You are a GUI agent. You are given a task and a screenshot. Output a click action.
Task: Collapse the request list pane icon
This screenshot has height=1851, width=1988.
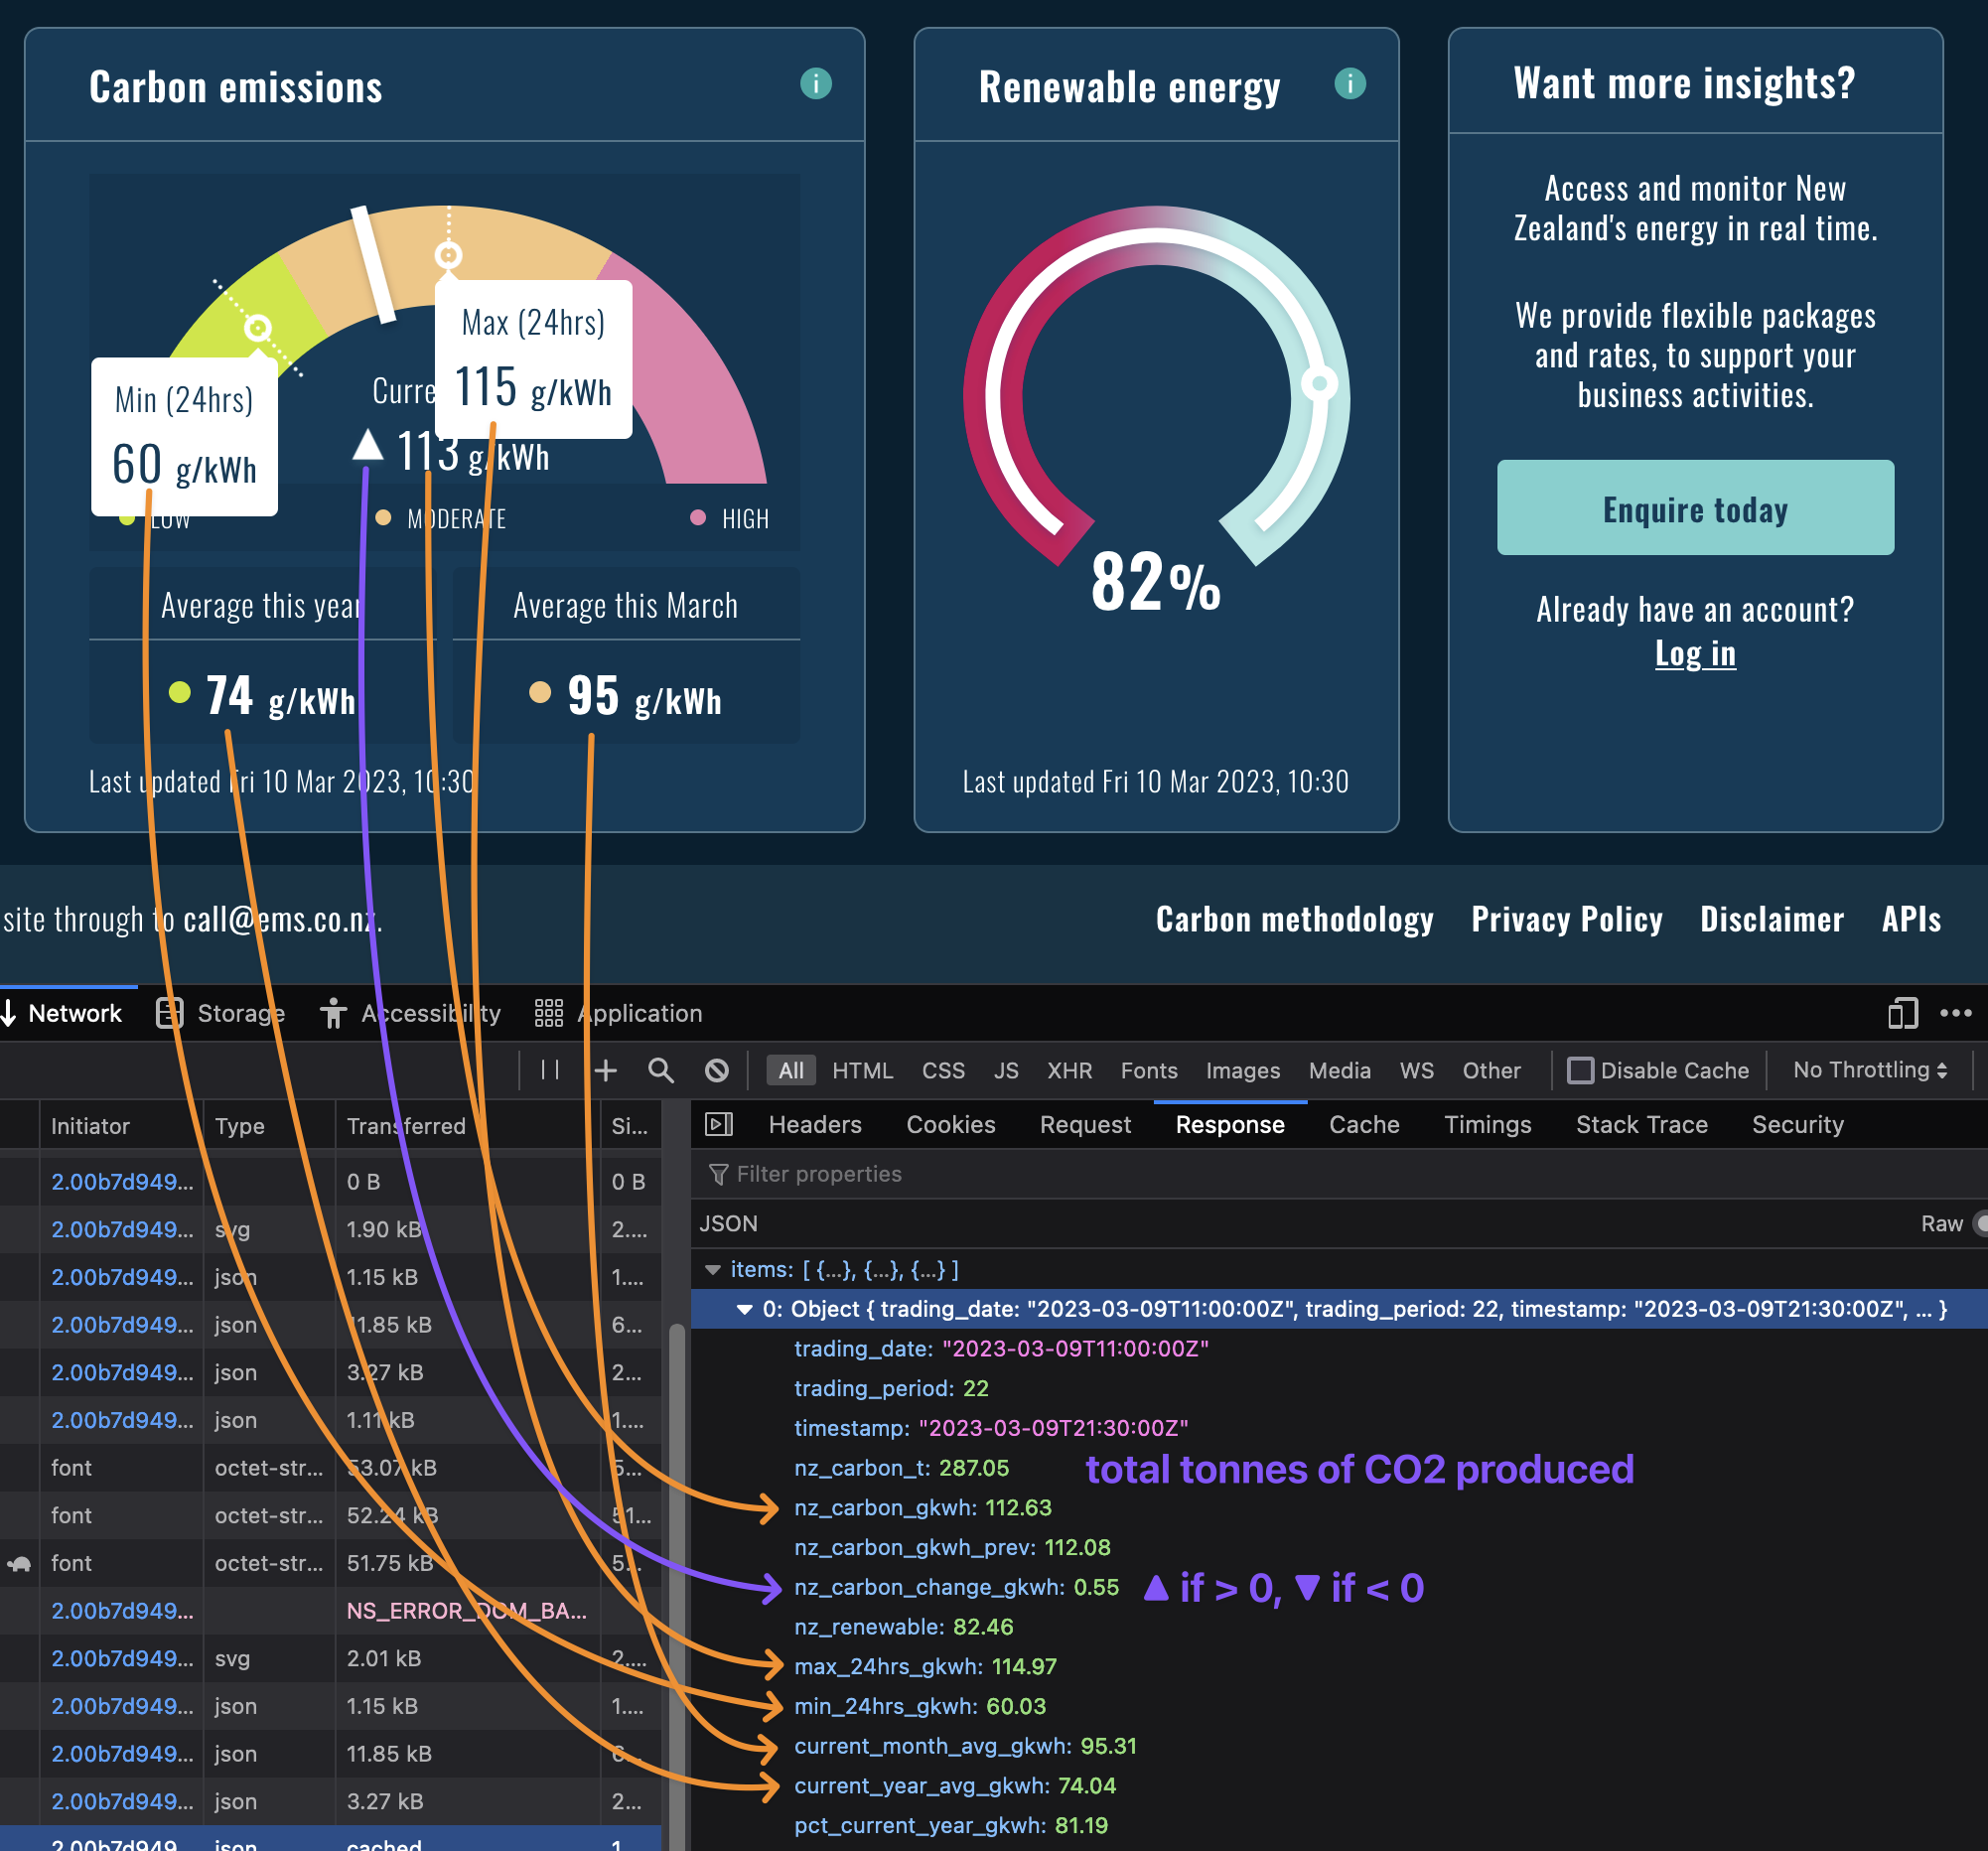(719, 1124)
